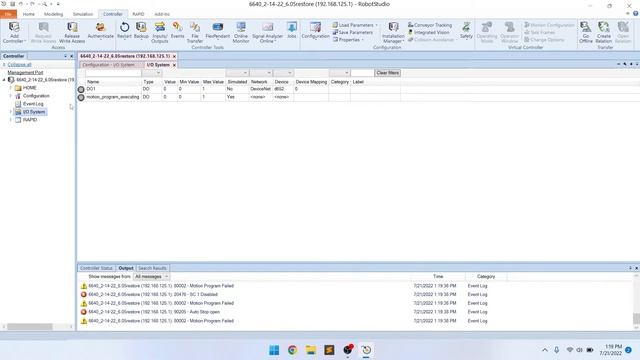Select the Modeling ribbon tab
Image resolution: width=640 pixels, height=360 pixels.
(53, 14)
